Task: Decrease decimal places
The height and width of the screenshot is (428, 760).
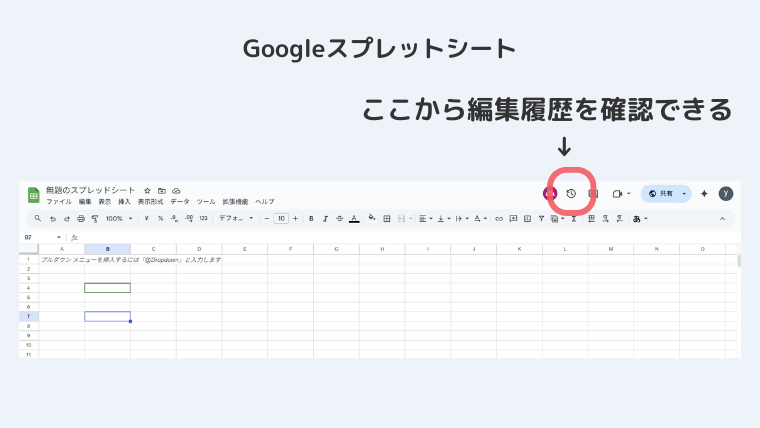Action: tap(174, 219)
